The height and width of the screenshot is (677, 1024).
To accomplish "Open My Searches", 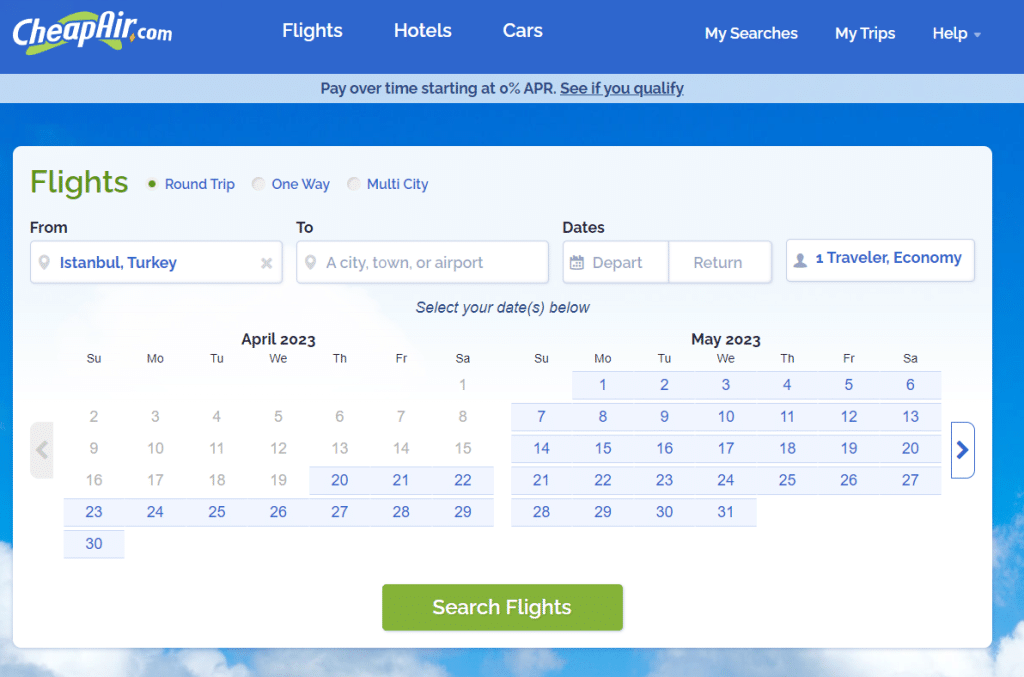I will pos(751,33).
